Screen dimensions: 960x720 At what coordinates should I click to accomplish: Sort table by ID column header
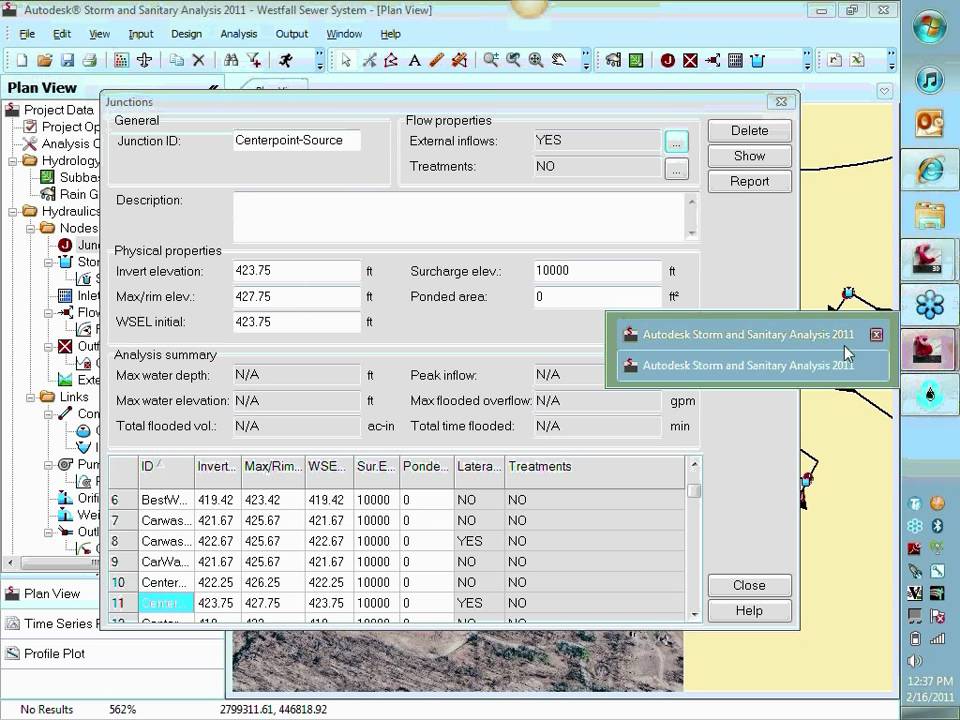point(166,471)
